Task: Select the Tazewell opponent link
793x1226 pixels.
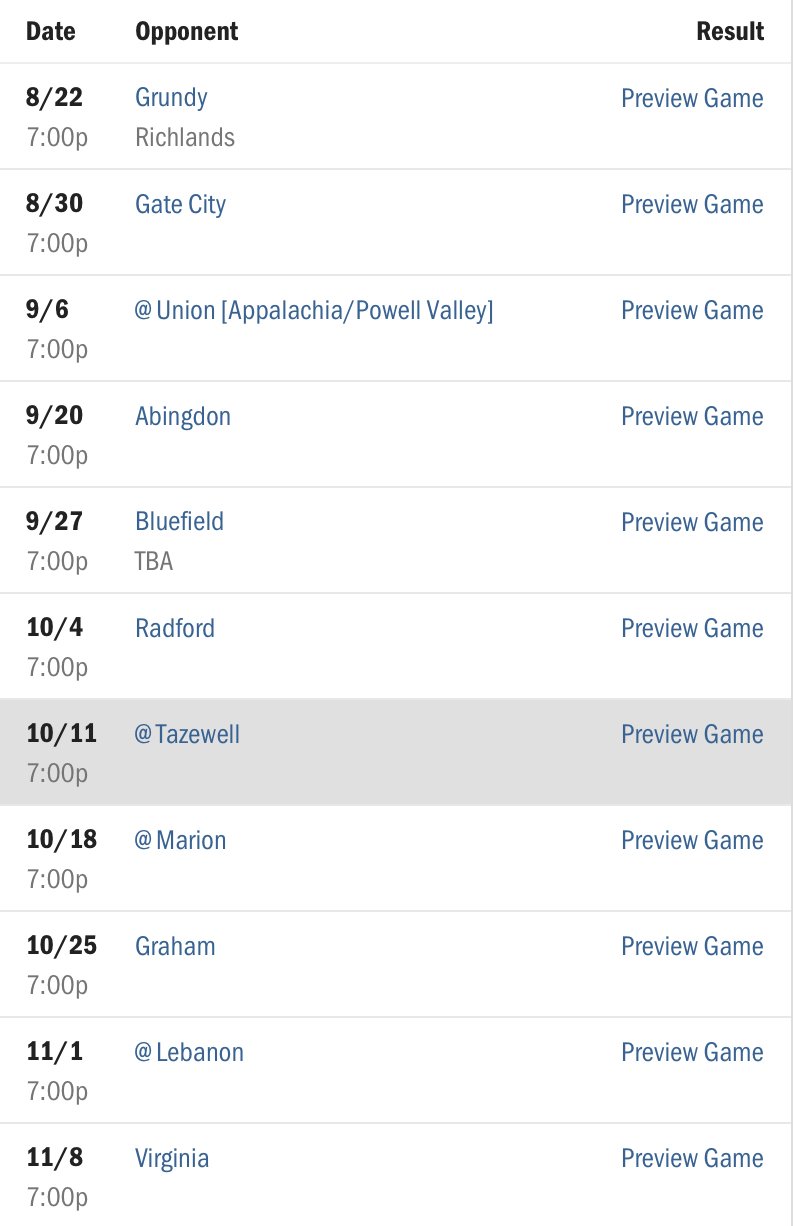Action: click(187, 734)
